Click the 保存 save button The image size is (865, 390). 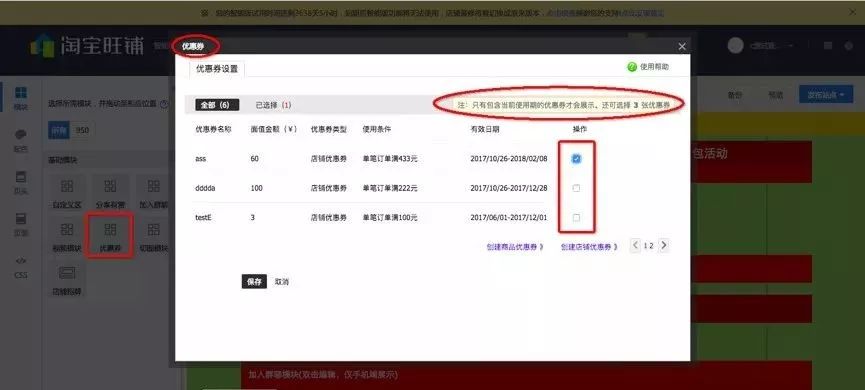[254, 281]
